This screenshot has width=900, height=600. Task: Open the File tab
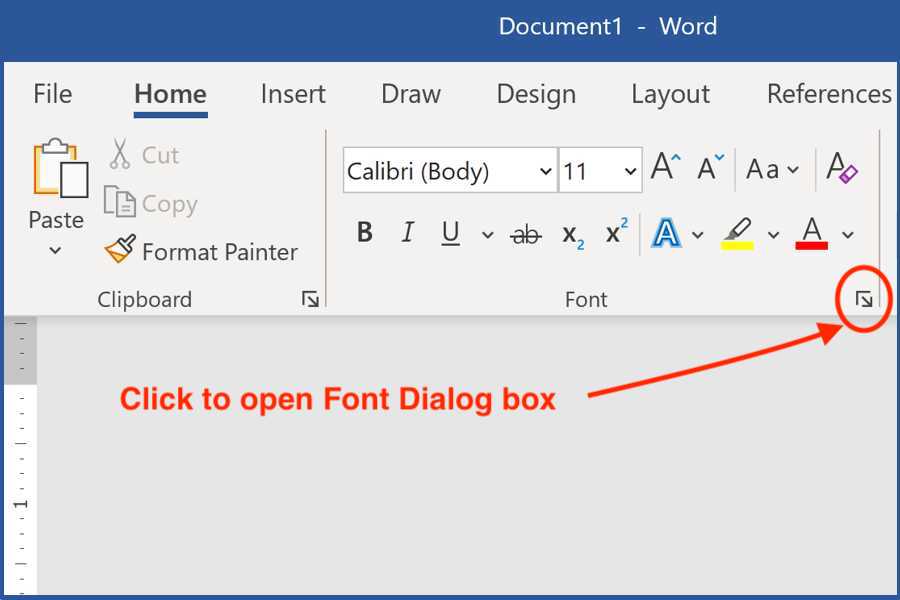53,94
